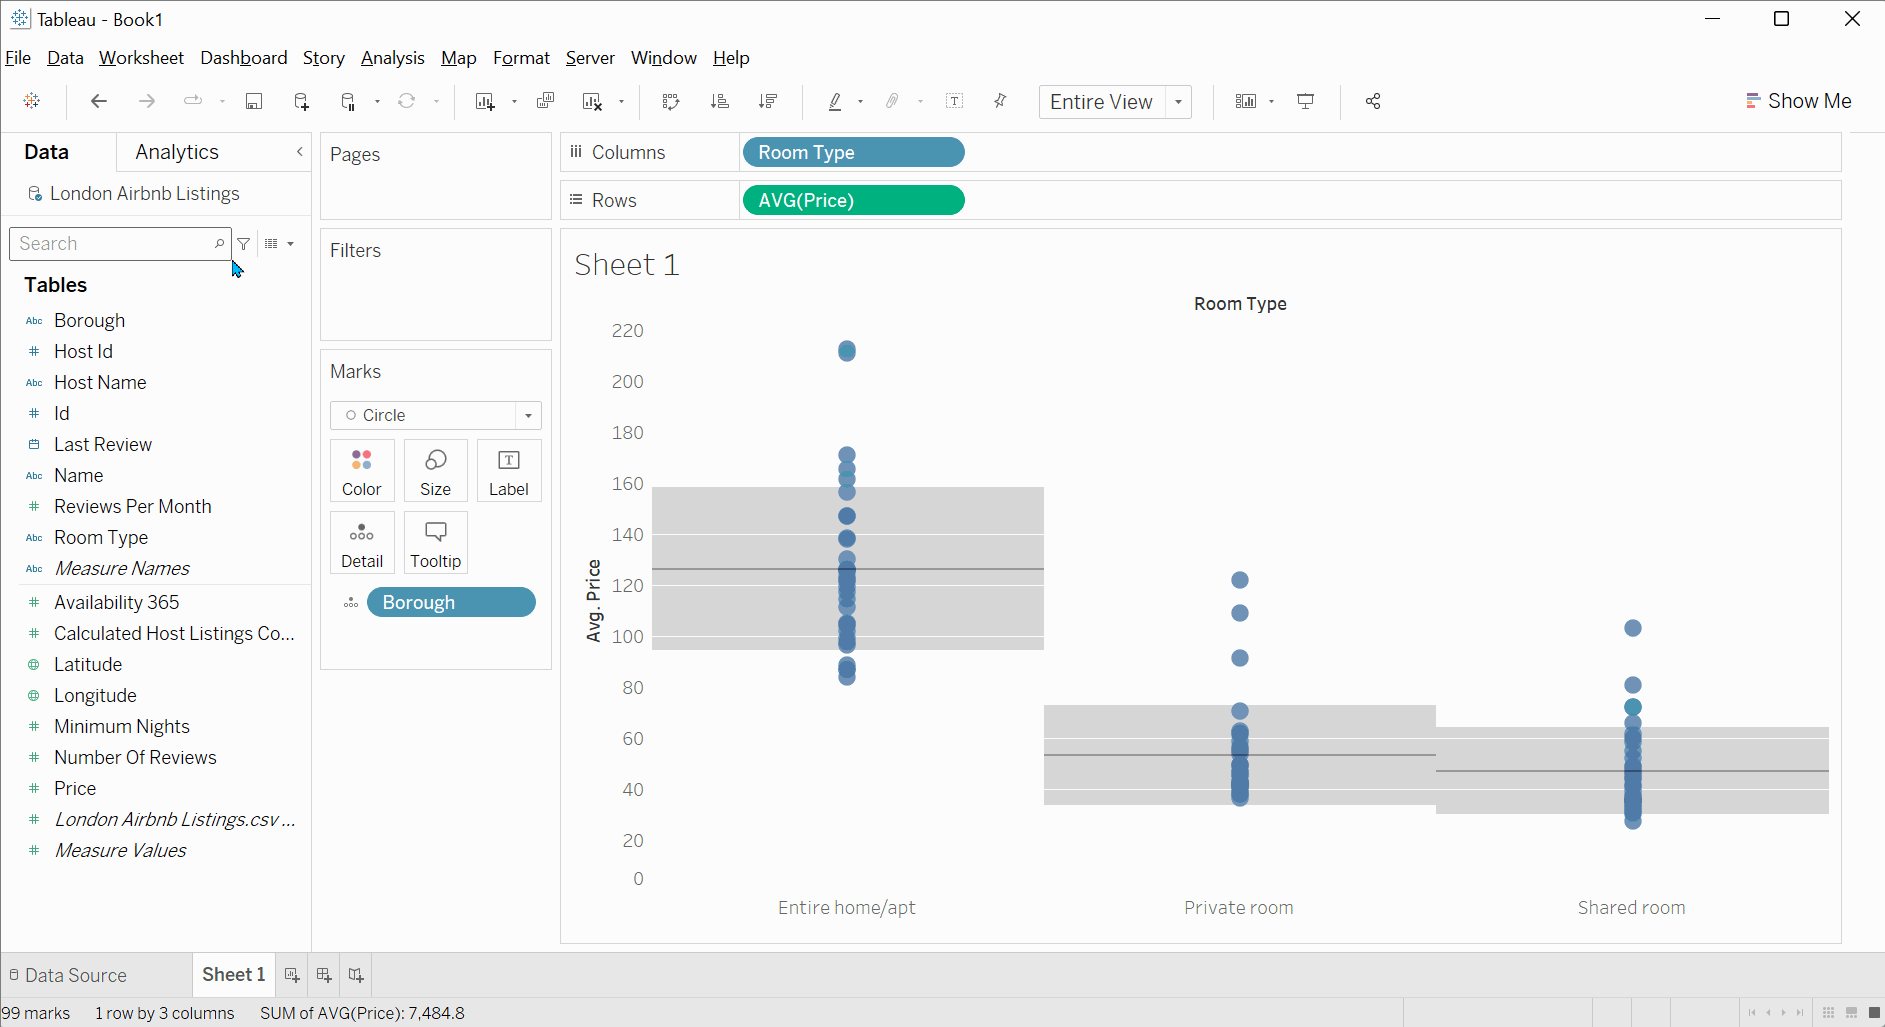Image resolution: width=1885 pixels, height=1027 pixels.
Task: Click the refresh data source icon
Action: pos(406,101)
